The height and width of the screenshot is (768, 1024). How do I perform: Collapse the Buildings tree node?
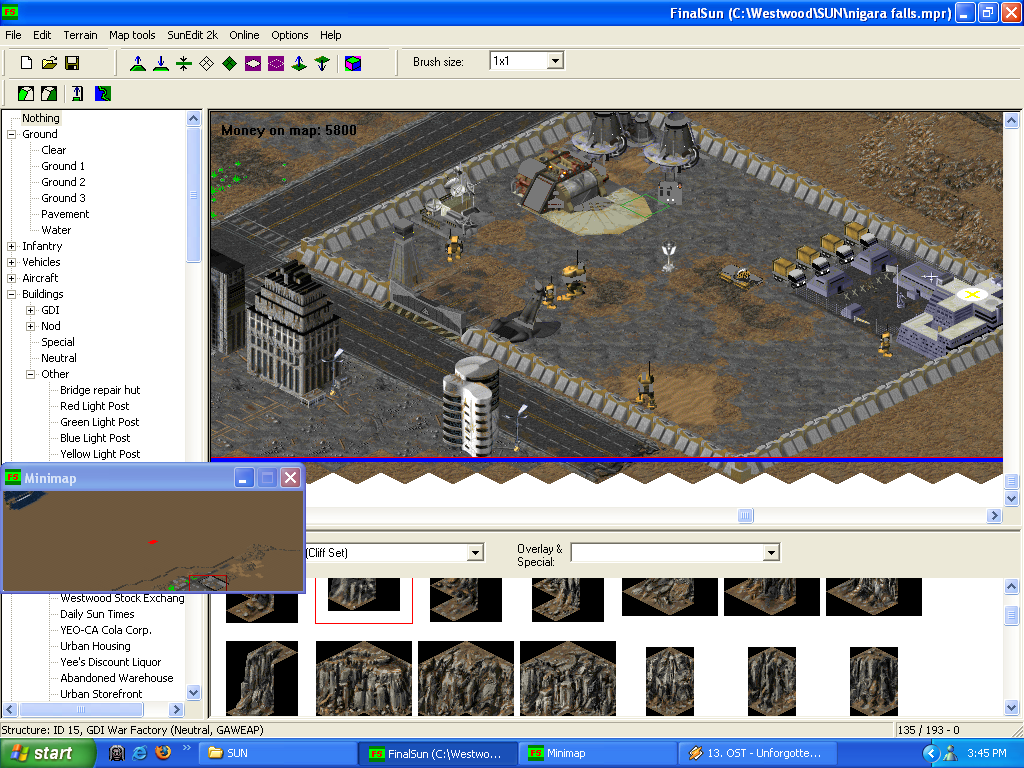[x=12, y=294]
